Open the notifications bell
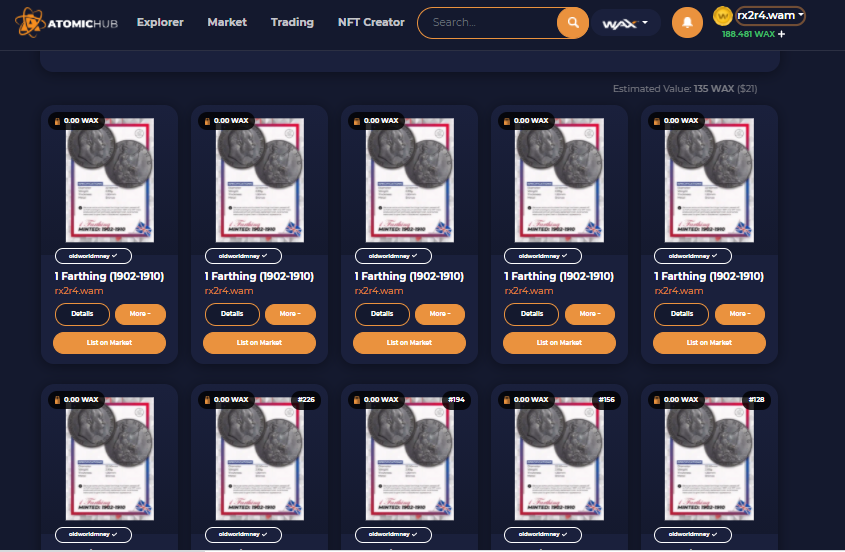 pos(687,23)
